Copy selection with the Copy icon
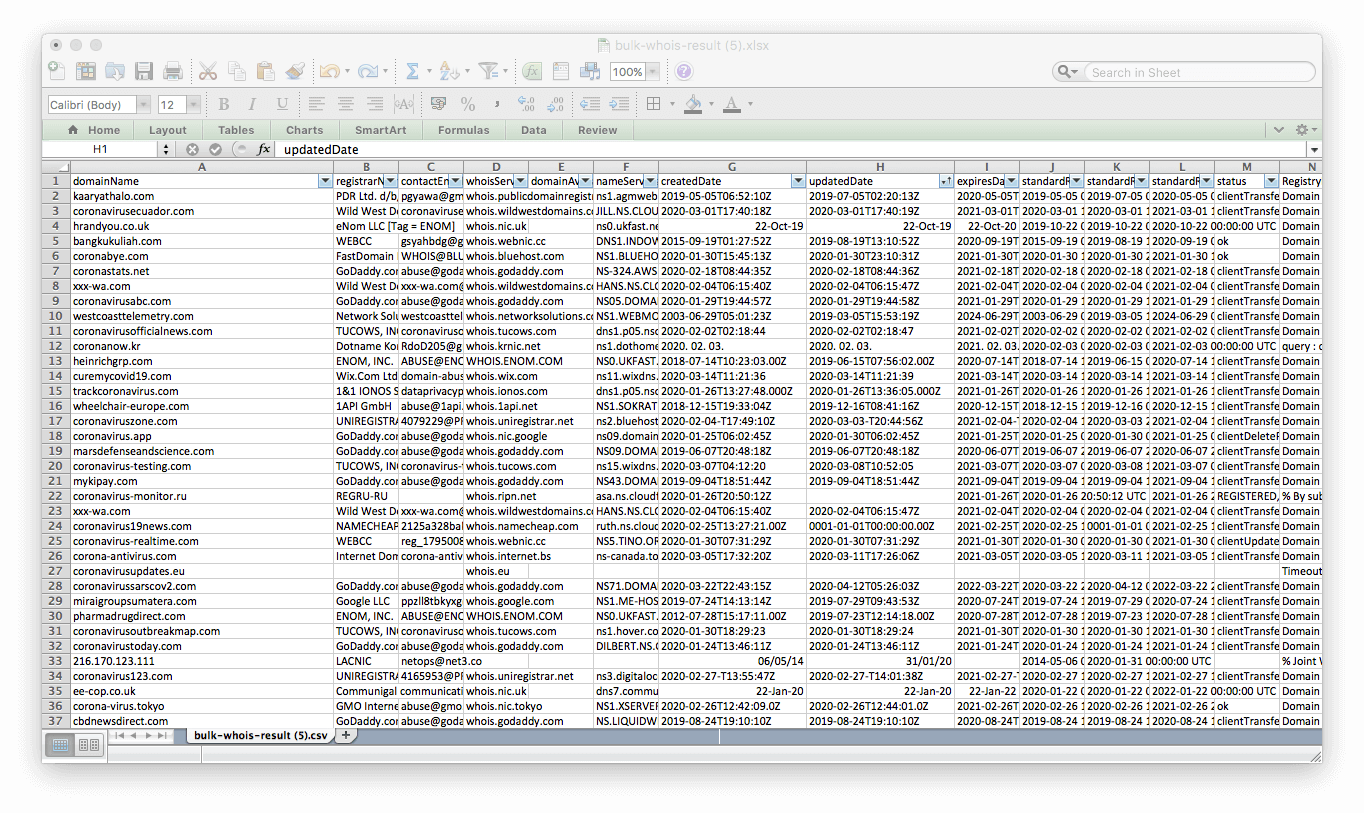1364x813 pixels. click(x=237, y=71)
